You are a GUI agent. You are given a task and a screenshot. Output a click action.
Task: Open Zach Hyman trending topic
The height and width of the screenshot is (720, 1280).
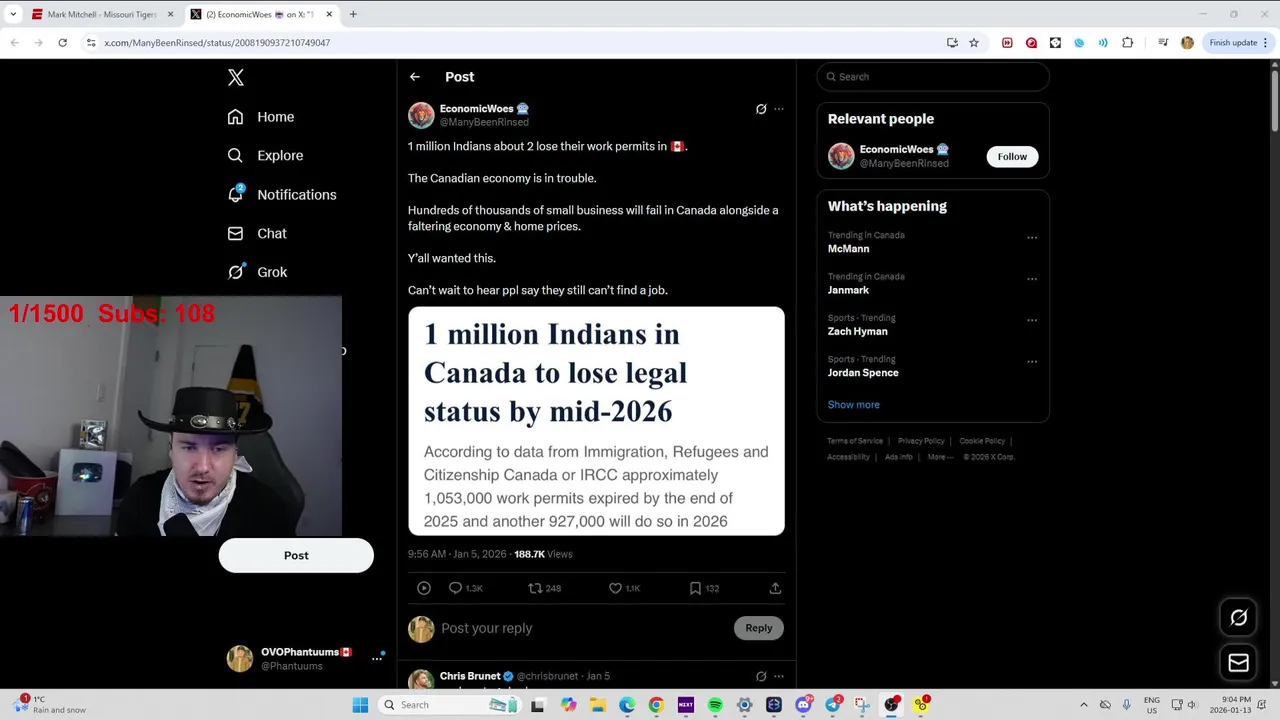[x=857, y=331]
